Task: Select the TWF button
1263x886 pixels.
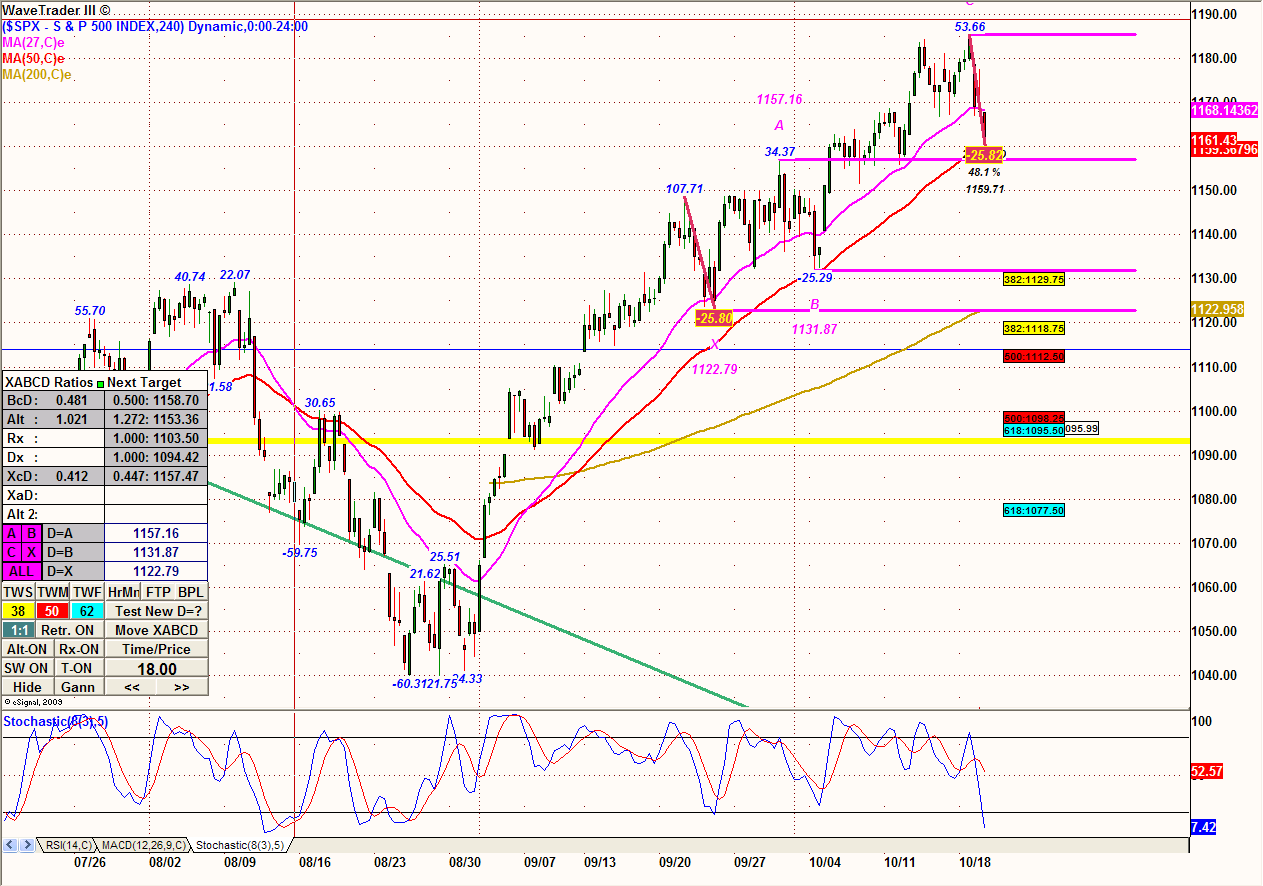Action: point(87,592)
